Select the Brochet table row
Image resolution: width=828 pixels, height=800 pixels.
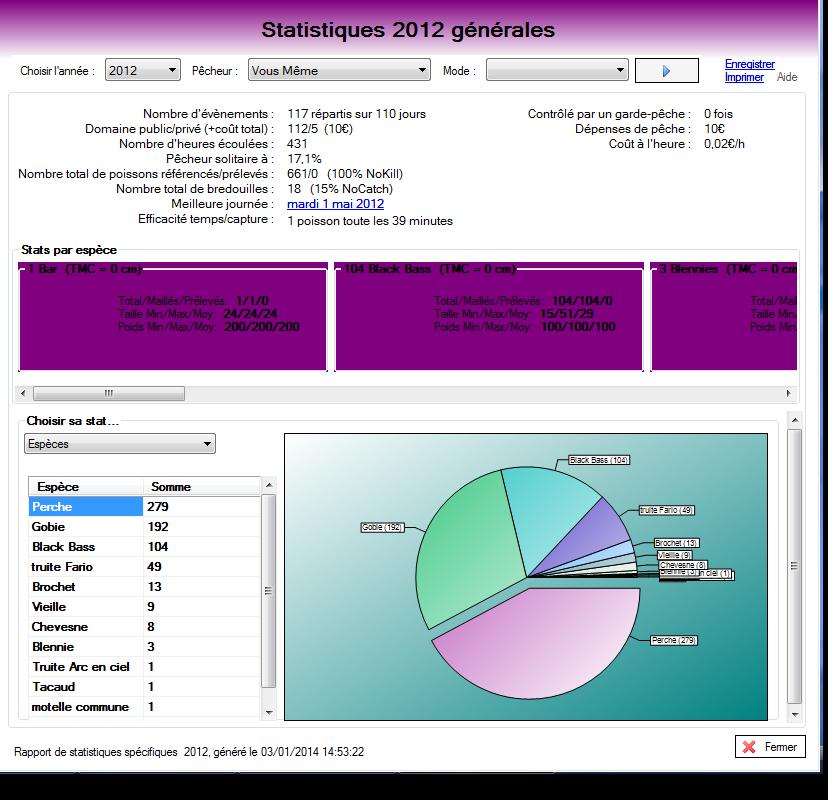(144, 587)
